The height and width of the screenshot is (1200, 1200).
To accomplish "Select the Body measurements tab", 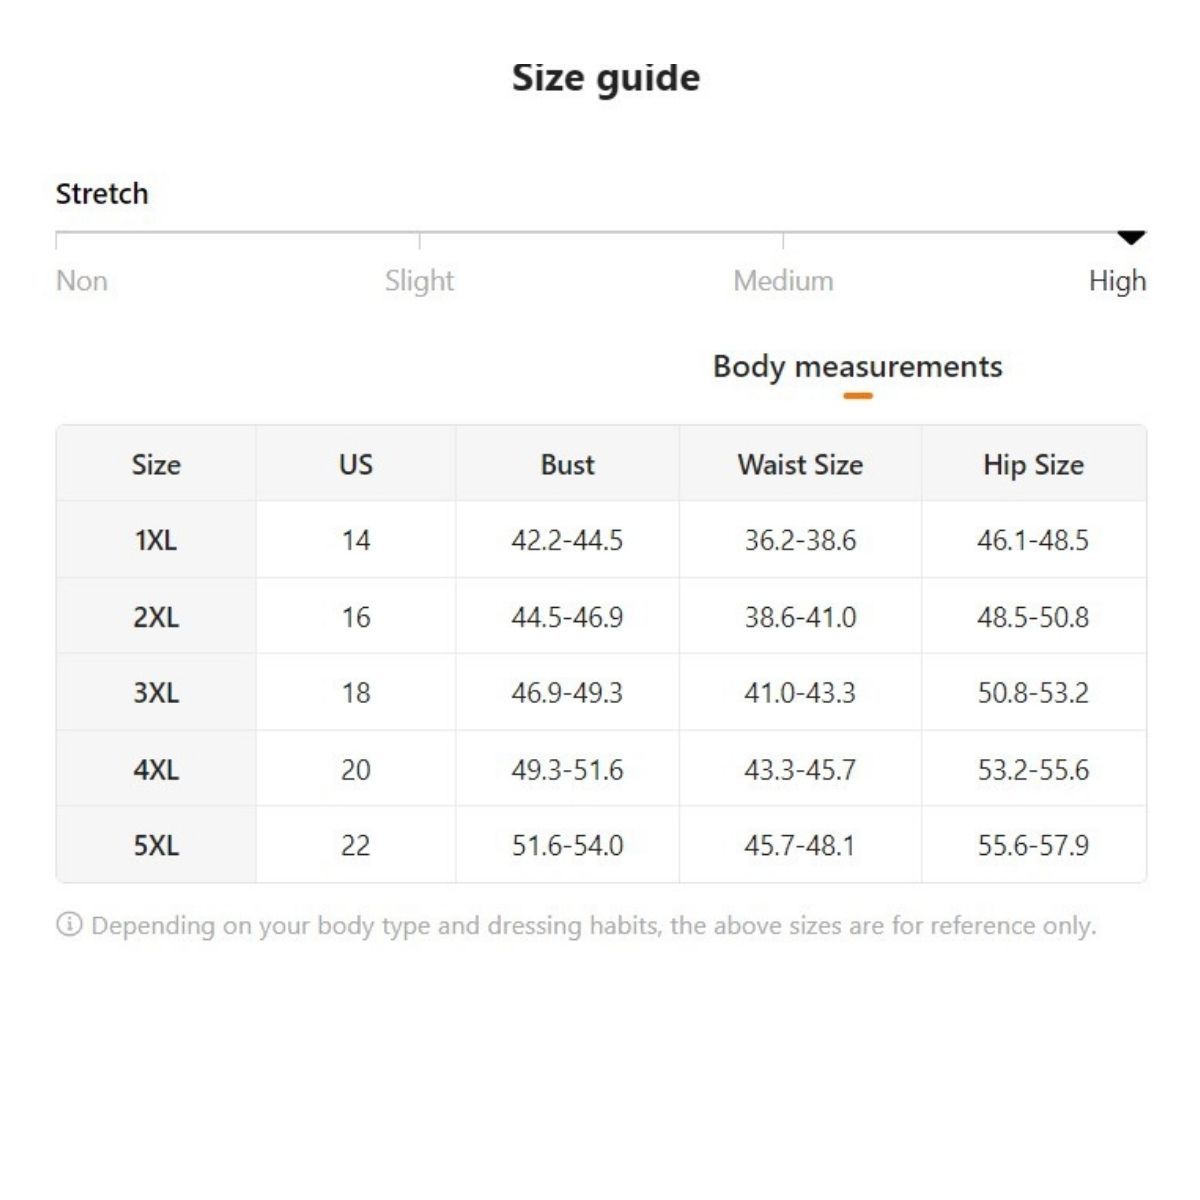I will (857, 367).
